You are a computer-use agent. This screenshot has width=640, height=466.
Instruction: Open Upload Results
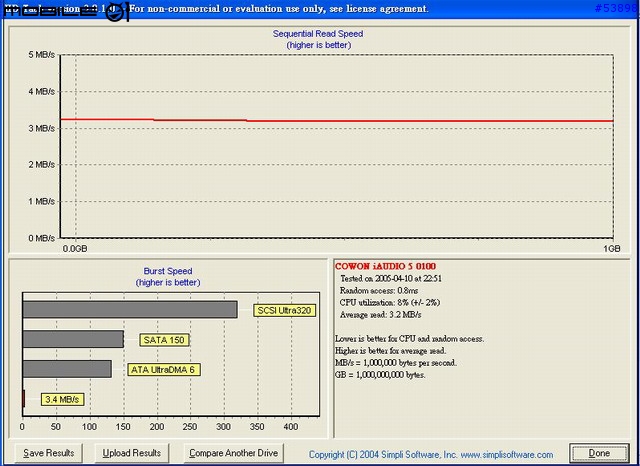(131, 453)
